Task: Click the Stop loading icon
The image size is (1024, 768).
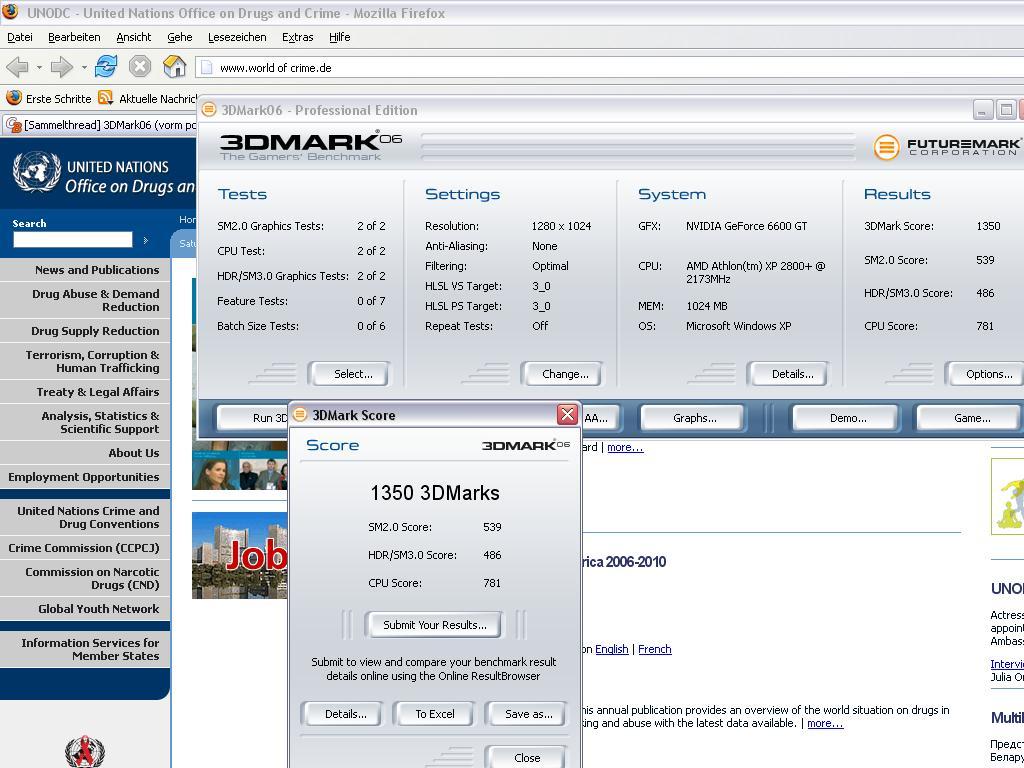Action: [140, 66]
